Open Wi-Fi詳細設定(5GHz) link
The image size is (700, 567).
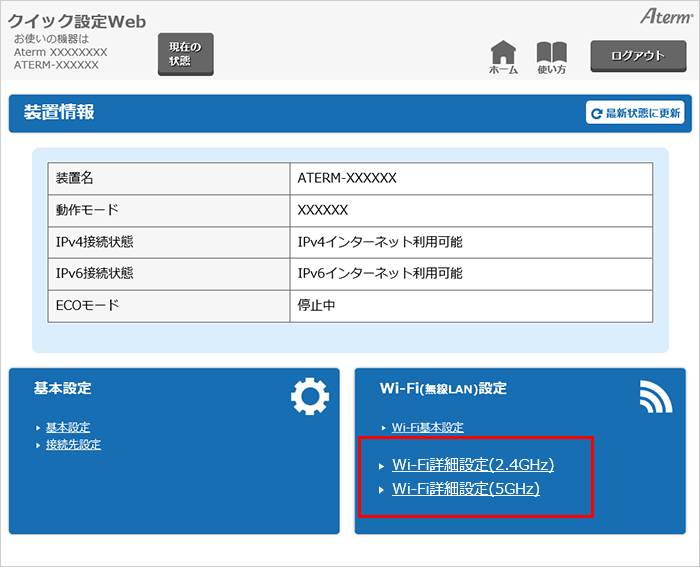[466, 489]
